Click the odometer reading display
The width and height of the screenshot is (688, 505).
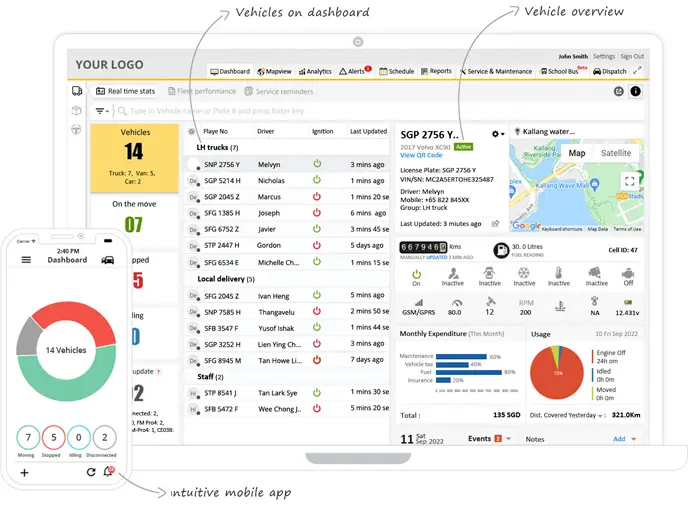tap(423, 247)
